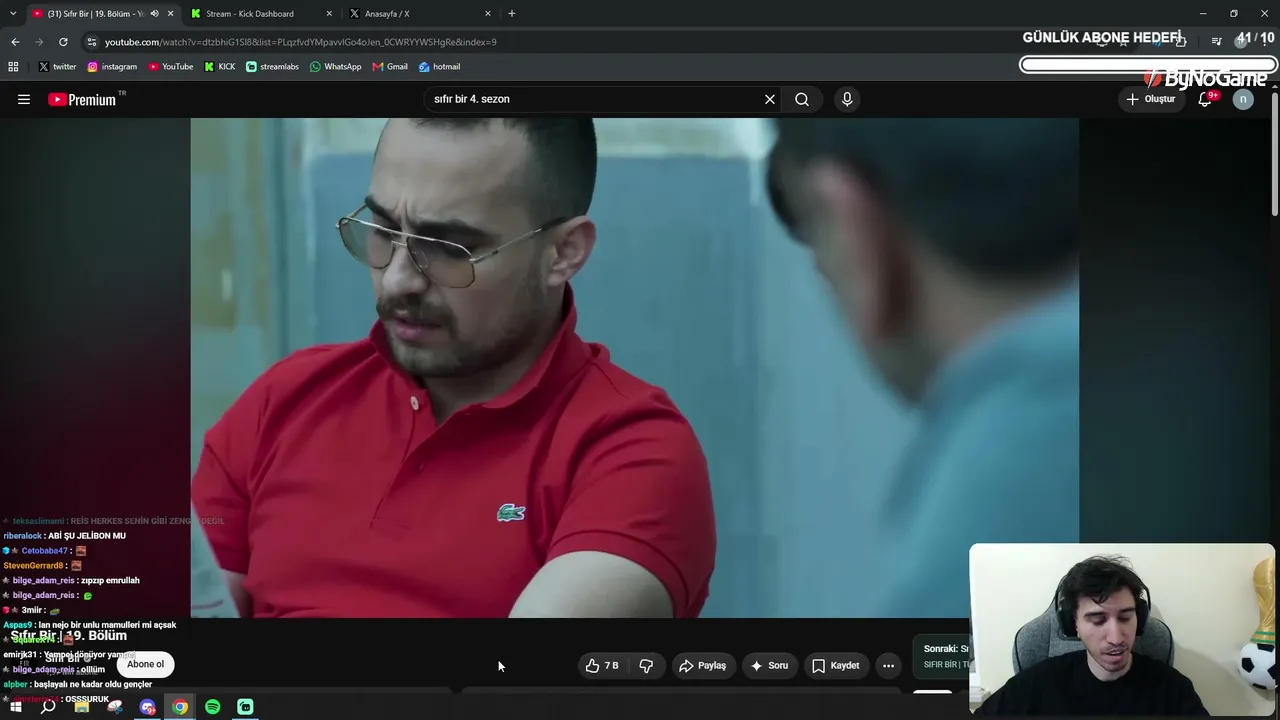The width and height of the screenshot is (1280, 720).
Task: Open the twitter bookmark
Action: (57, 67)
